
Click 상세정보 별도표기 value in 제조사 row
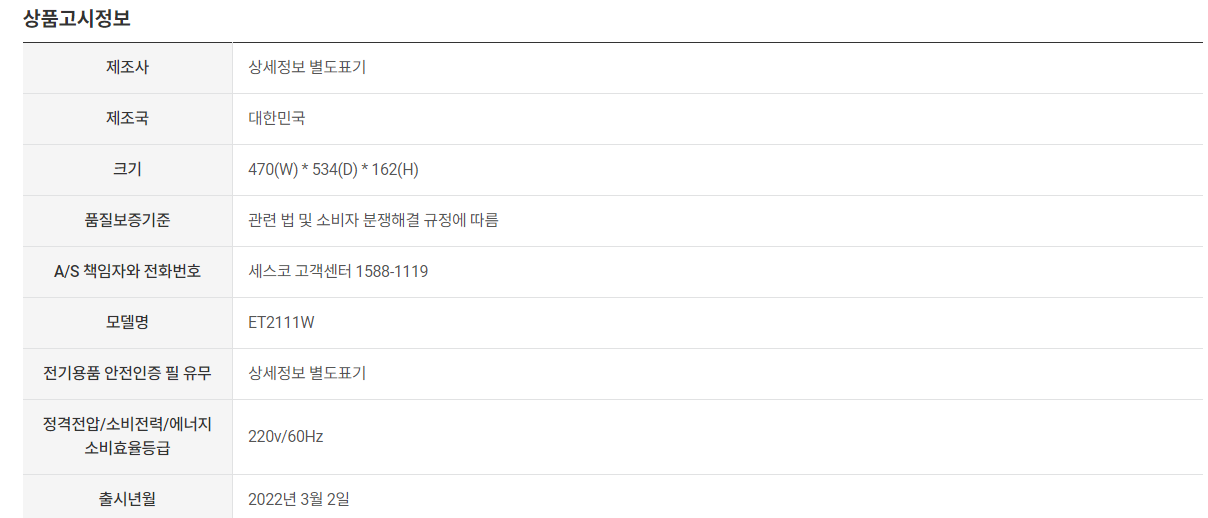tap(307, 68)
